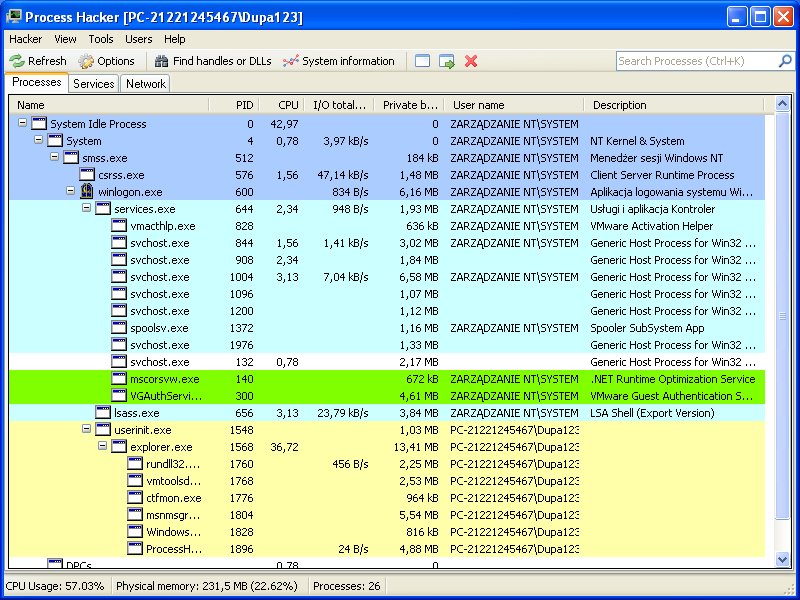Collapse the userinit.exe tree node
800x600 pixels.
tap(87, 430)
